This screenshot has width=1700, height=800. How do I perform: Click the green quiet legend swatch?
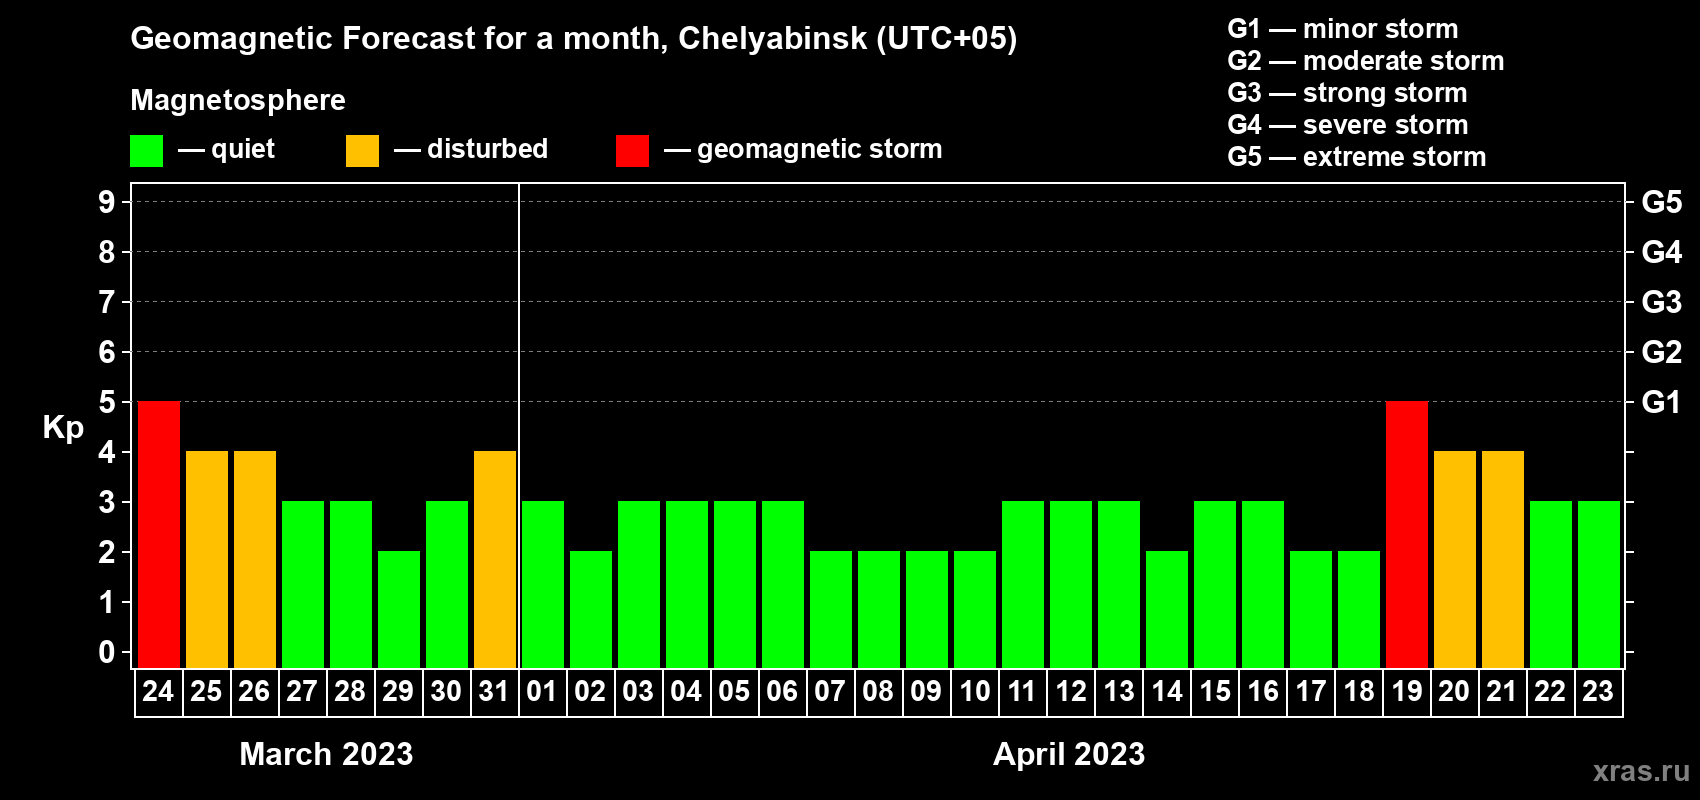[146, 151]
